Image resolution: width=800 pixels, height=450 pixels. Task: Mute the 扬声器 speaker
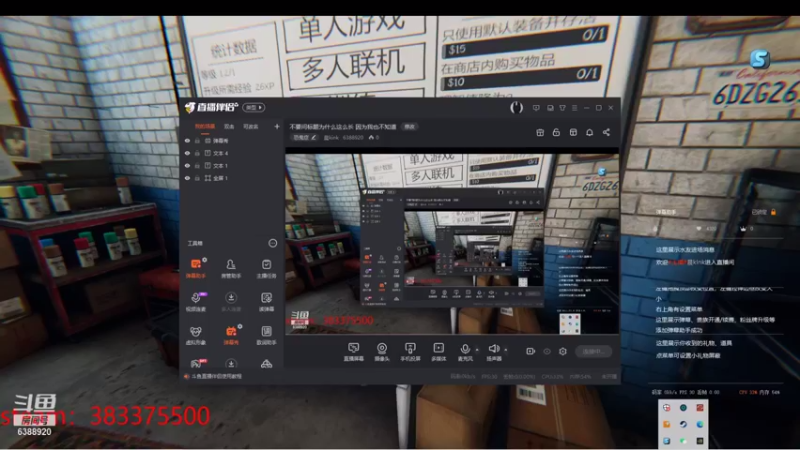[x=493, y=352]
